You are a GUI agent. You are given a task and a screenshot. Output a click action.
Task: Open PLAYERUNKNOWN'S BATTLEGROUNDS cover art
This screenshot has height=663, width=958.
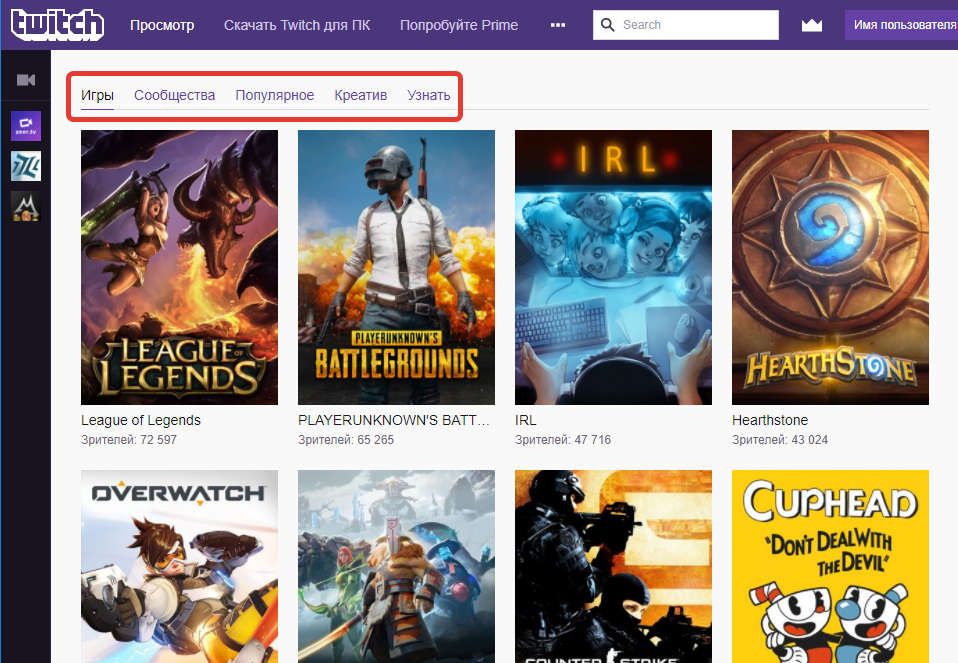click(397, 267)
